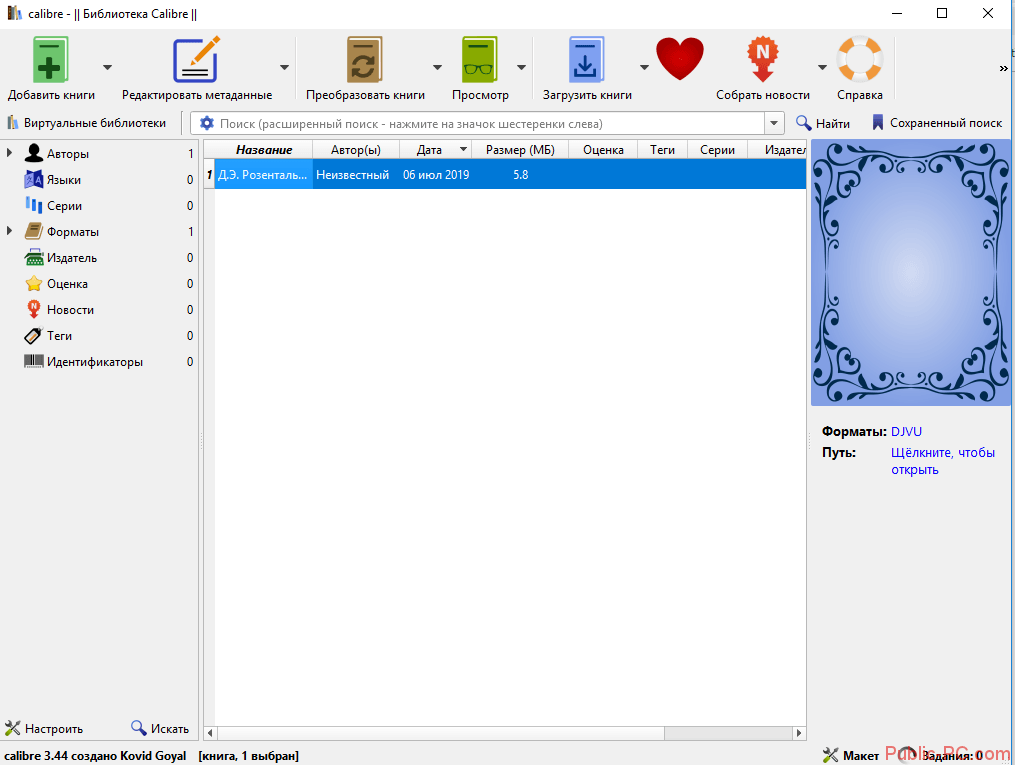Open the search history dropdown
The height and width of the screenshot is (765, 1015).
pos(774,123)
